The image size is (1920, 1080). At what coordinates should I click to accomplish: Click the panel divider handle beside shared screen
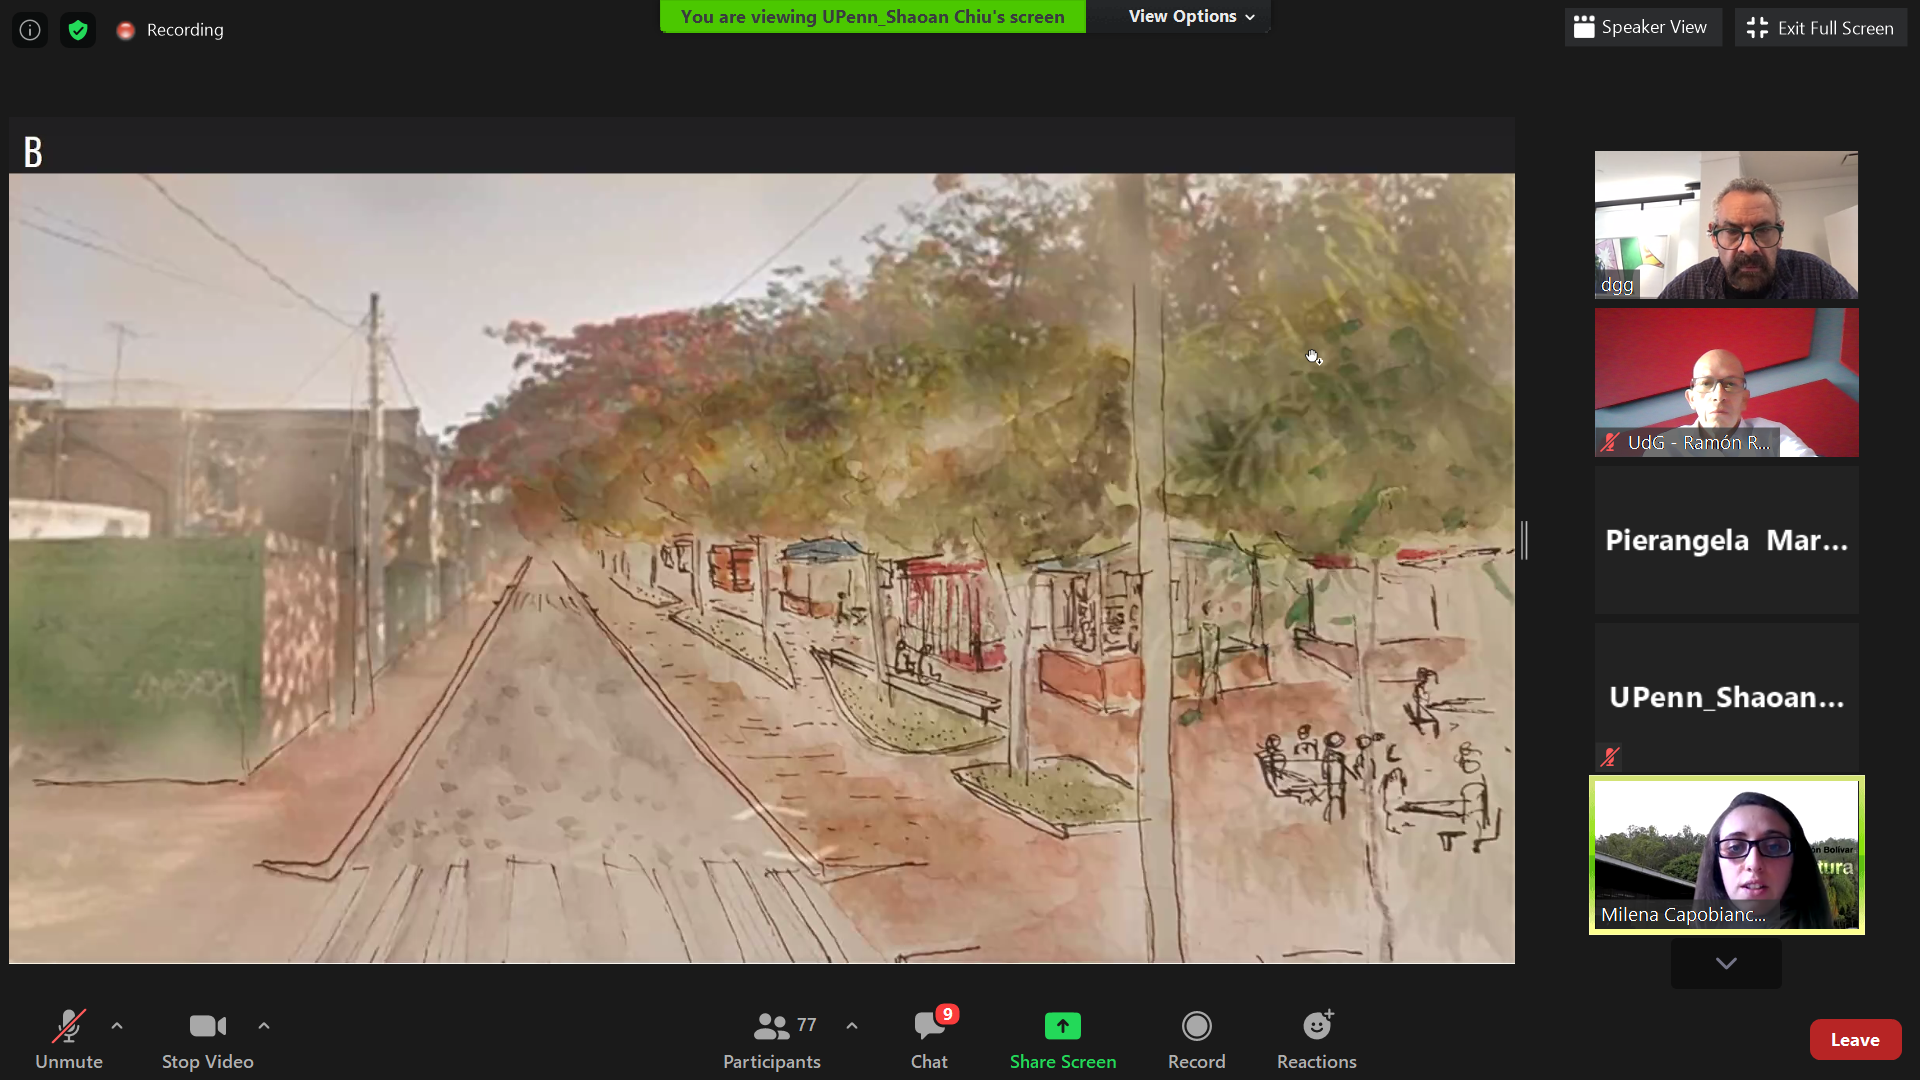(x=1524, y=540)
